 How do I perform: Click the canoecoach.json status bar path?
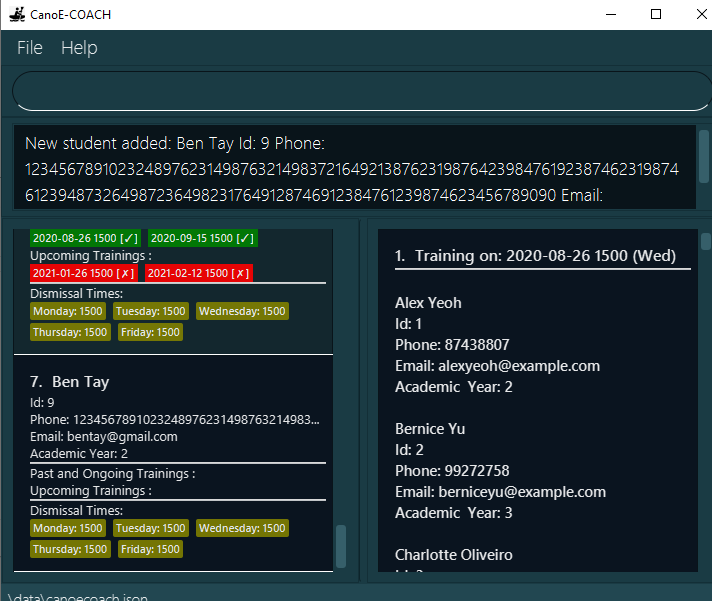(x=78, y=596)
